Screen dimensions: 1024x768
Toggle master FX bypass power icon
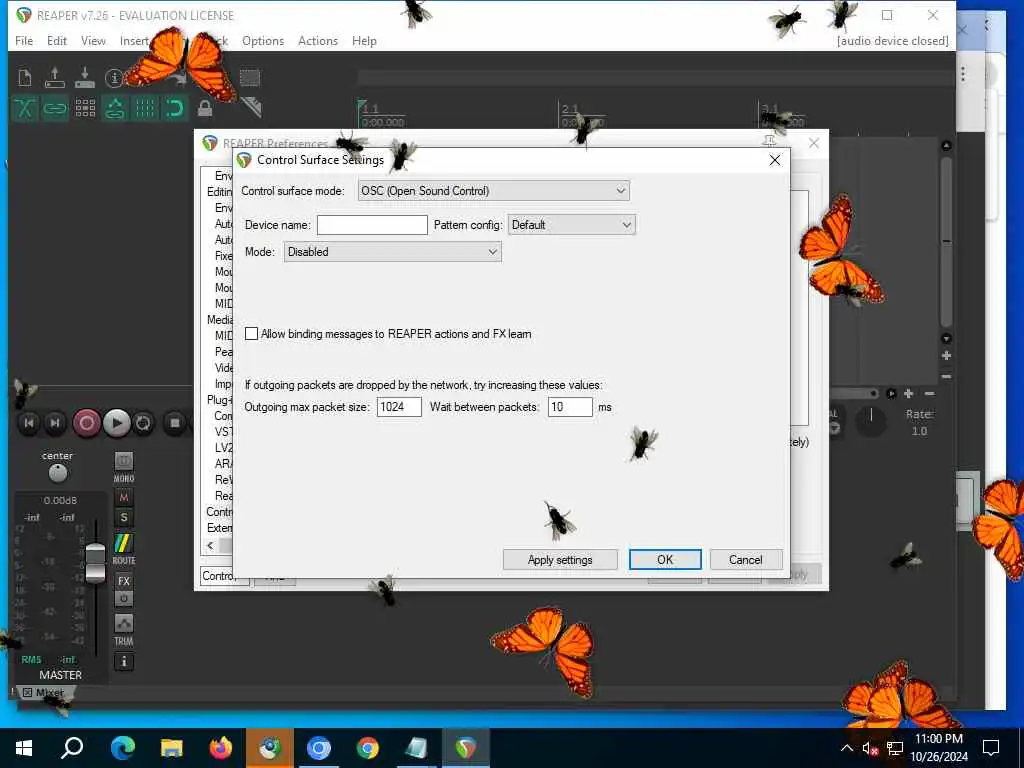tap(123, 598)
